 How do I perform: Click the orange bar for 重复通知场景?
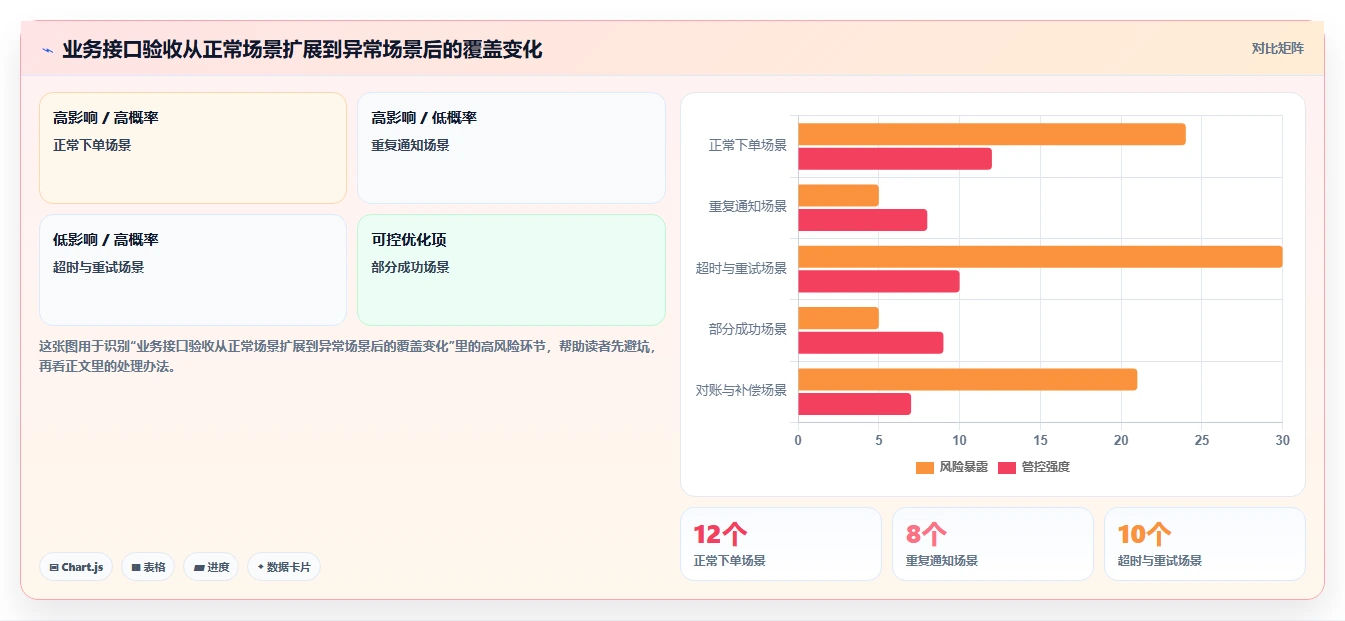(x=838, y=195)
